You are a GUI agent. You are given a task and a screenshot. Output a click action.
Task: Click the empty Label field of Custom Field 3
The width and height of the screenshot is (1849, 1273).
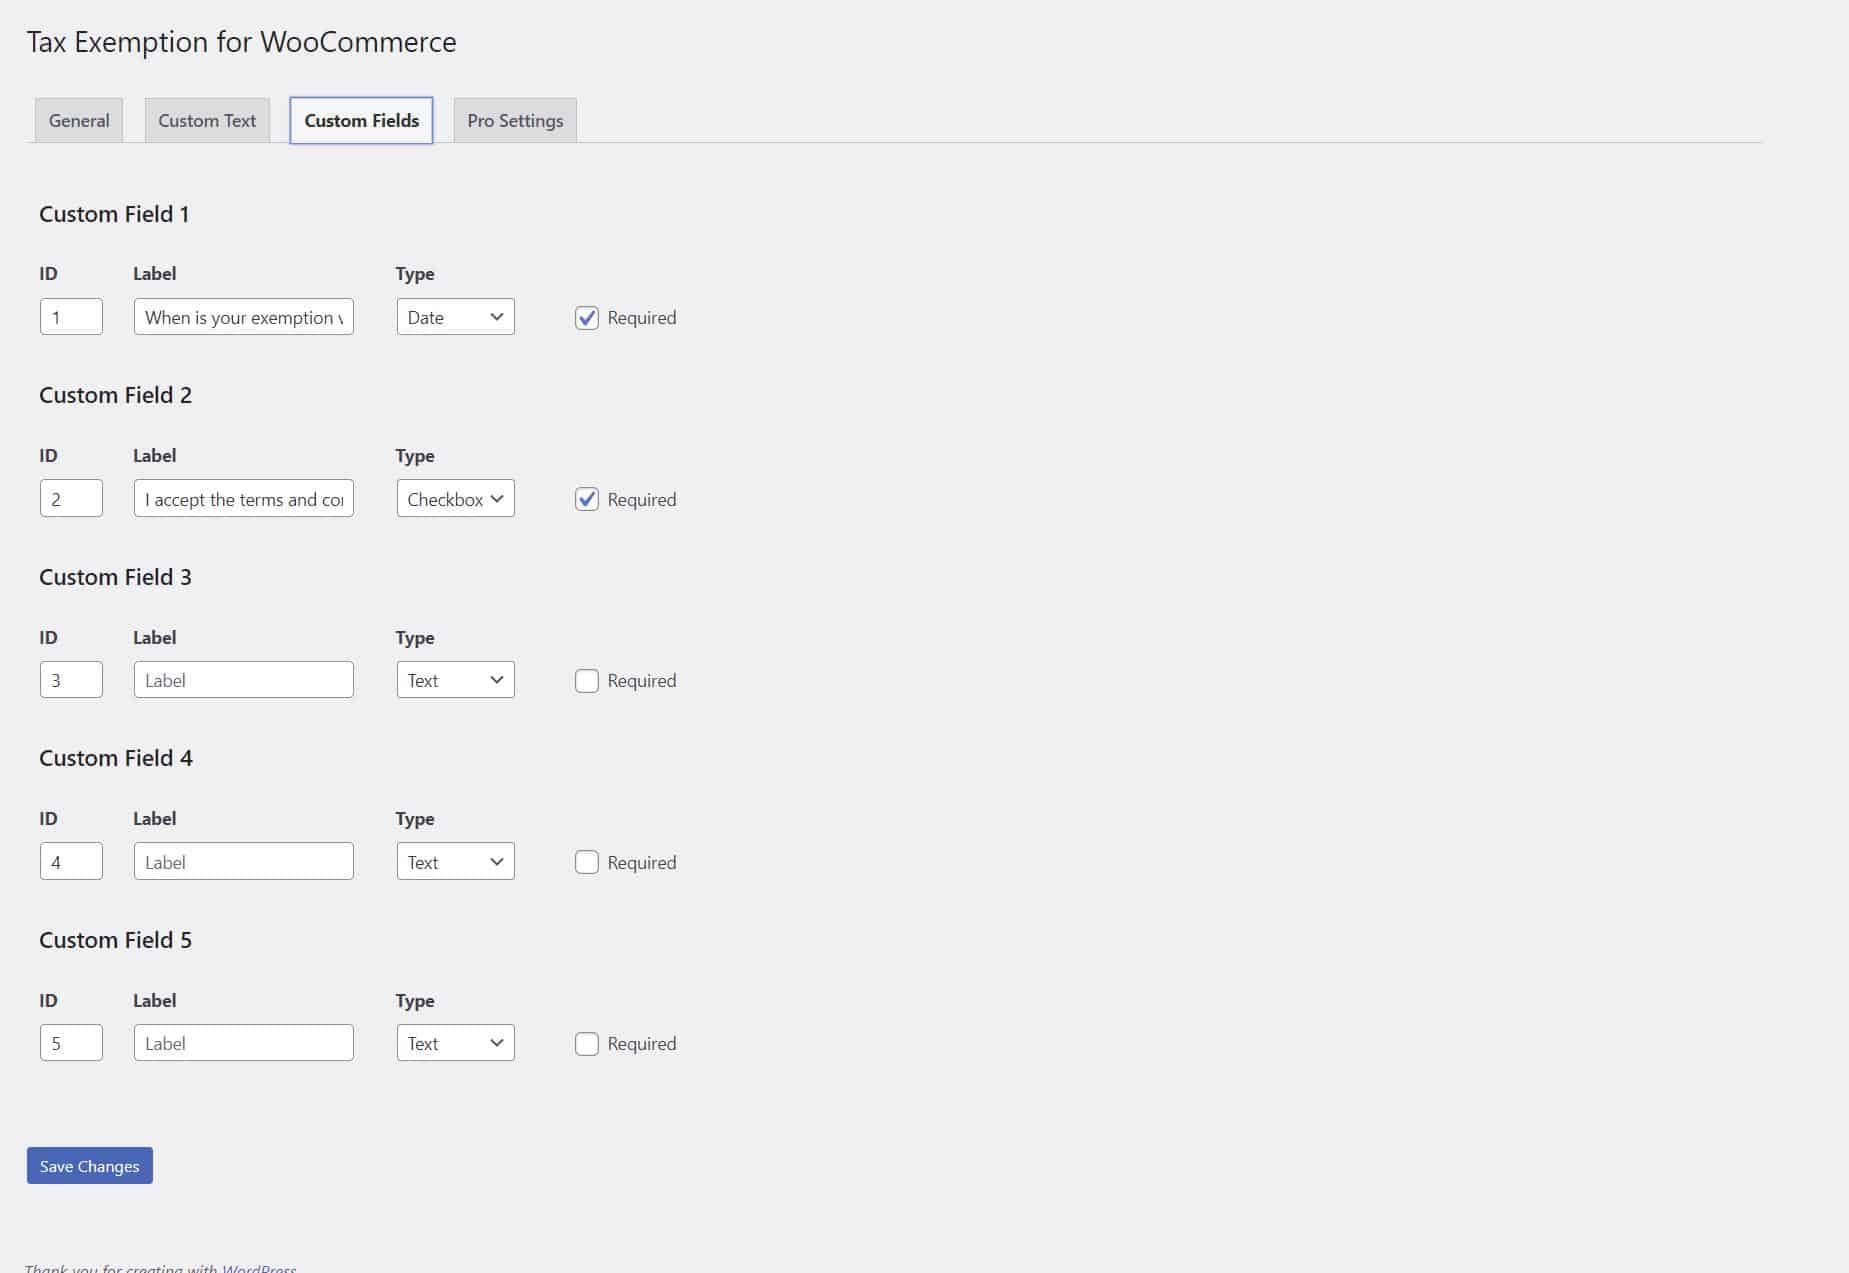pos(244,680)
